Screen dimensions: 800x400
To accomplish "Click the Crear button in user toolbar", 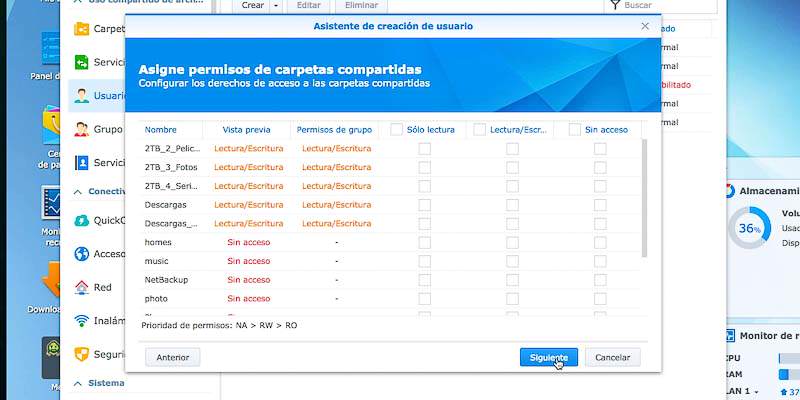I will pos(252,6).
